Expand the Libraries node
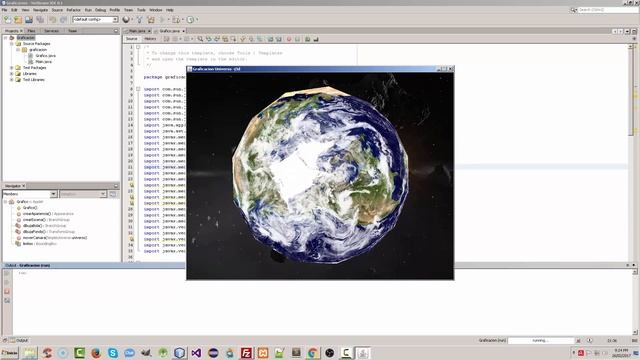The image size is (640, 360). (x=12, y=74)
